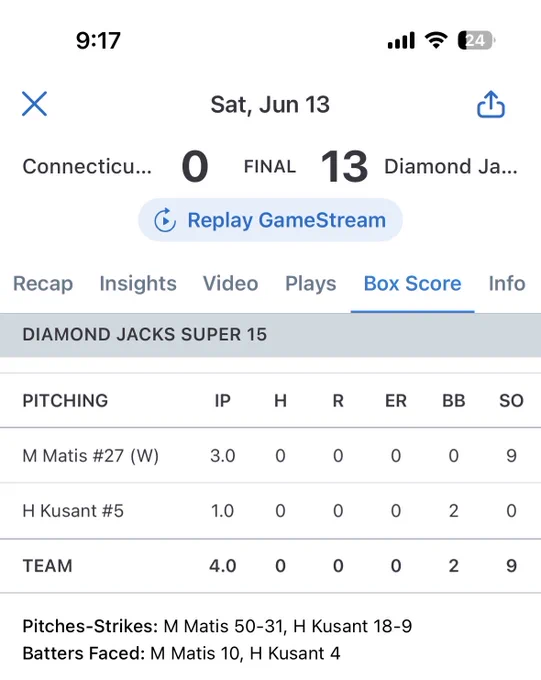541x680 pixels.
Task: Go to the Video tab
Action: (x=230, y=284)
